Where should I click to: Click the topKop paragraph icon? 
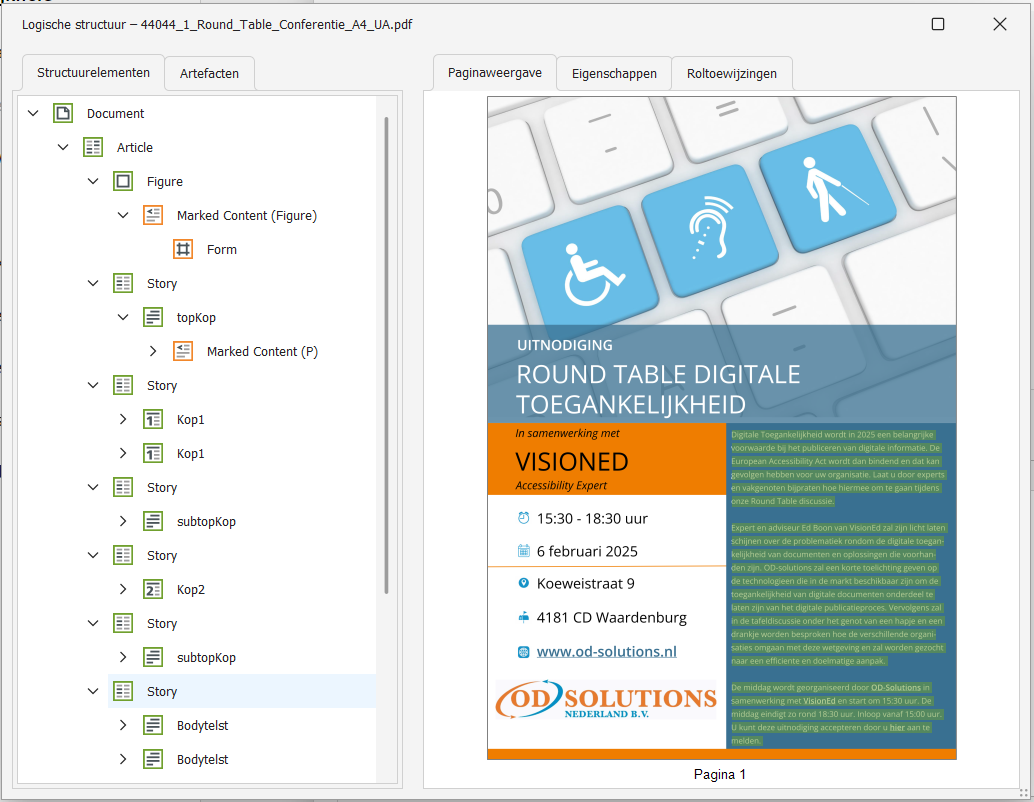click(153, 317)
